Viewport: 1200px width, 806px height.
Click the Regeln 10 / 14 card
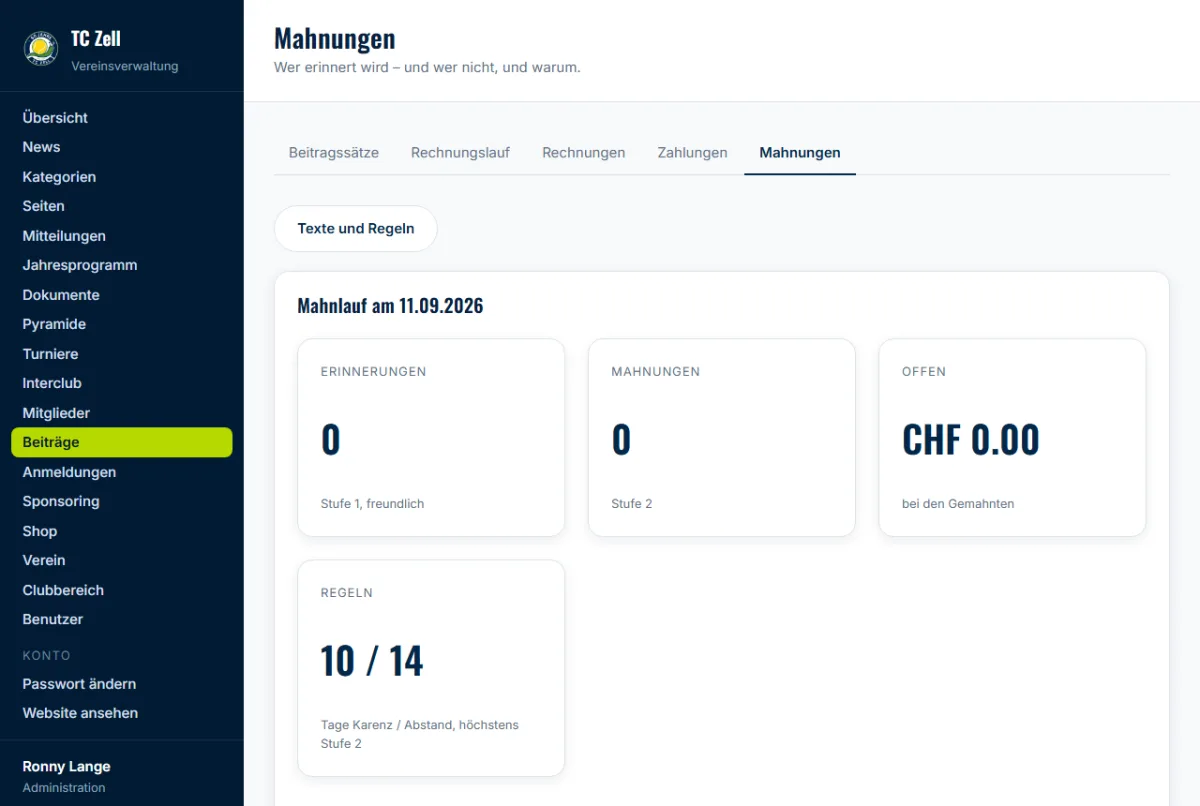click(431, 668)
